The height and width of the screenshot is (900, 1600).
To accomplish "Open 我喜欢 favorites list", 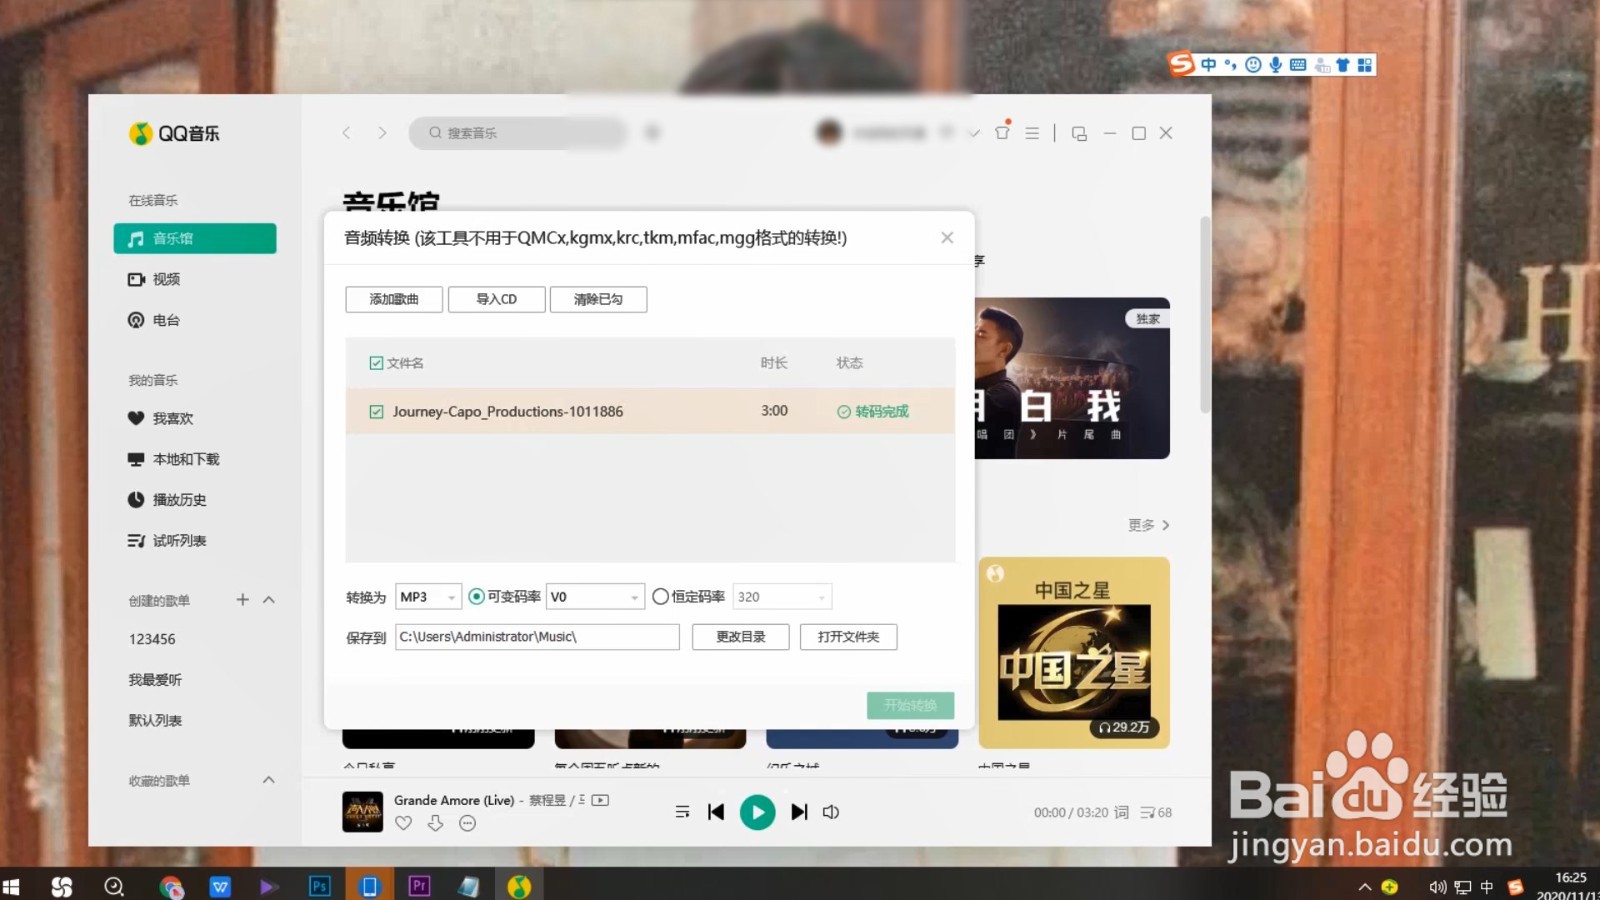I will (172, 418).
